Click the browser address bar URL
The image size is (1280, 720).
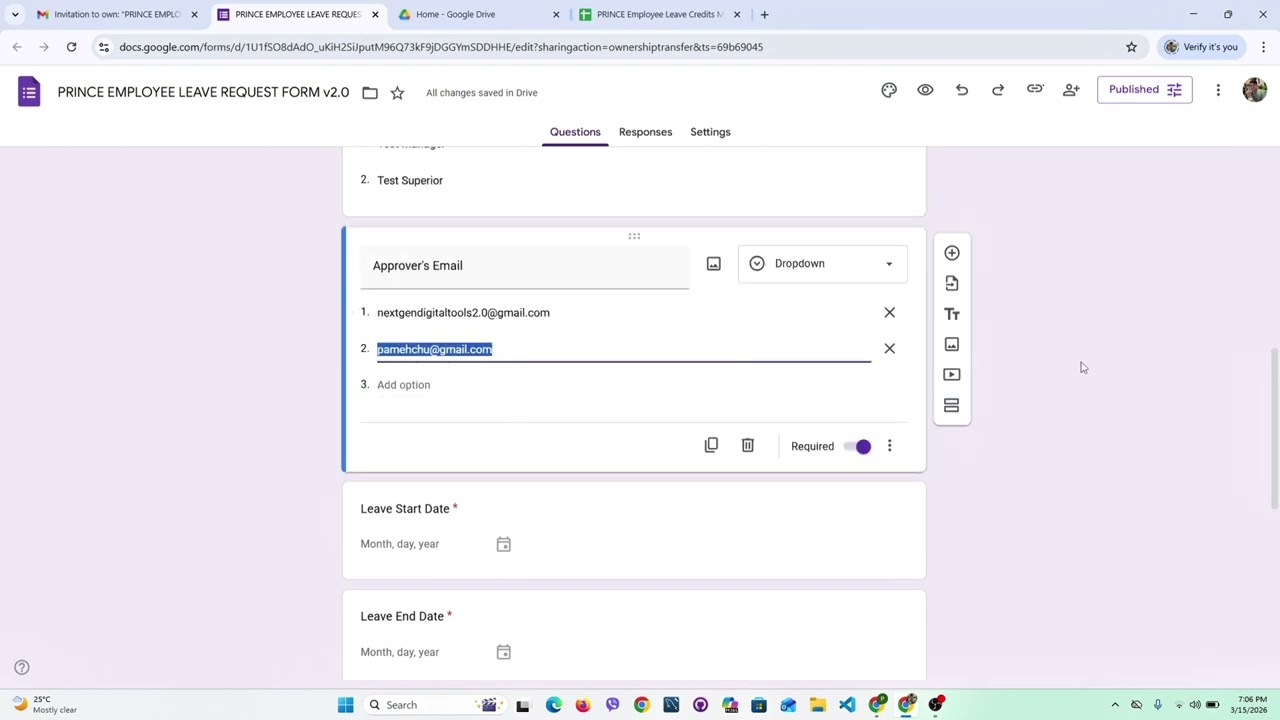(440, 47)
